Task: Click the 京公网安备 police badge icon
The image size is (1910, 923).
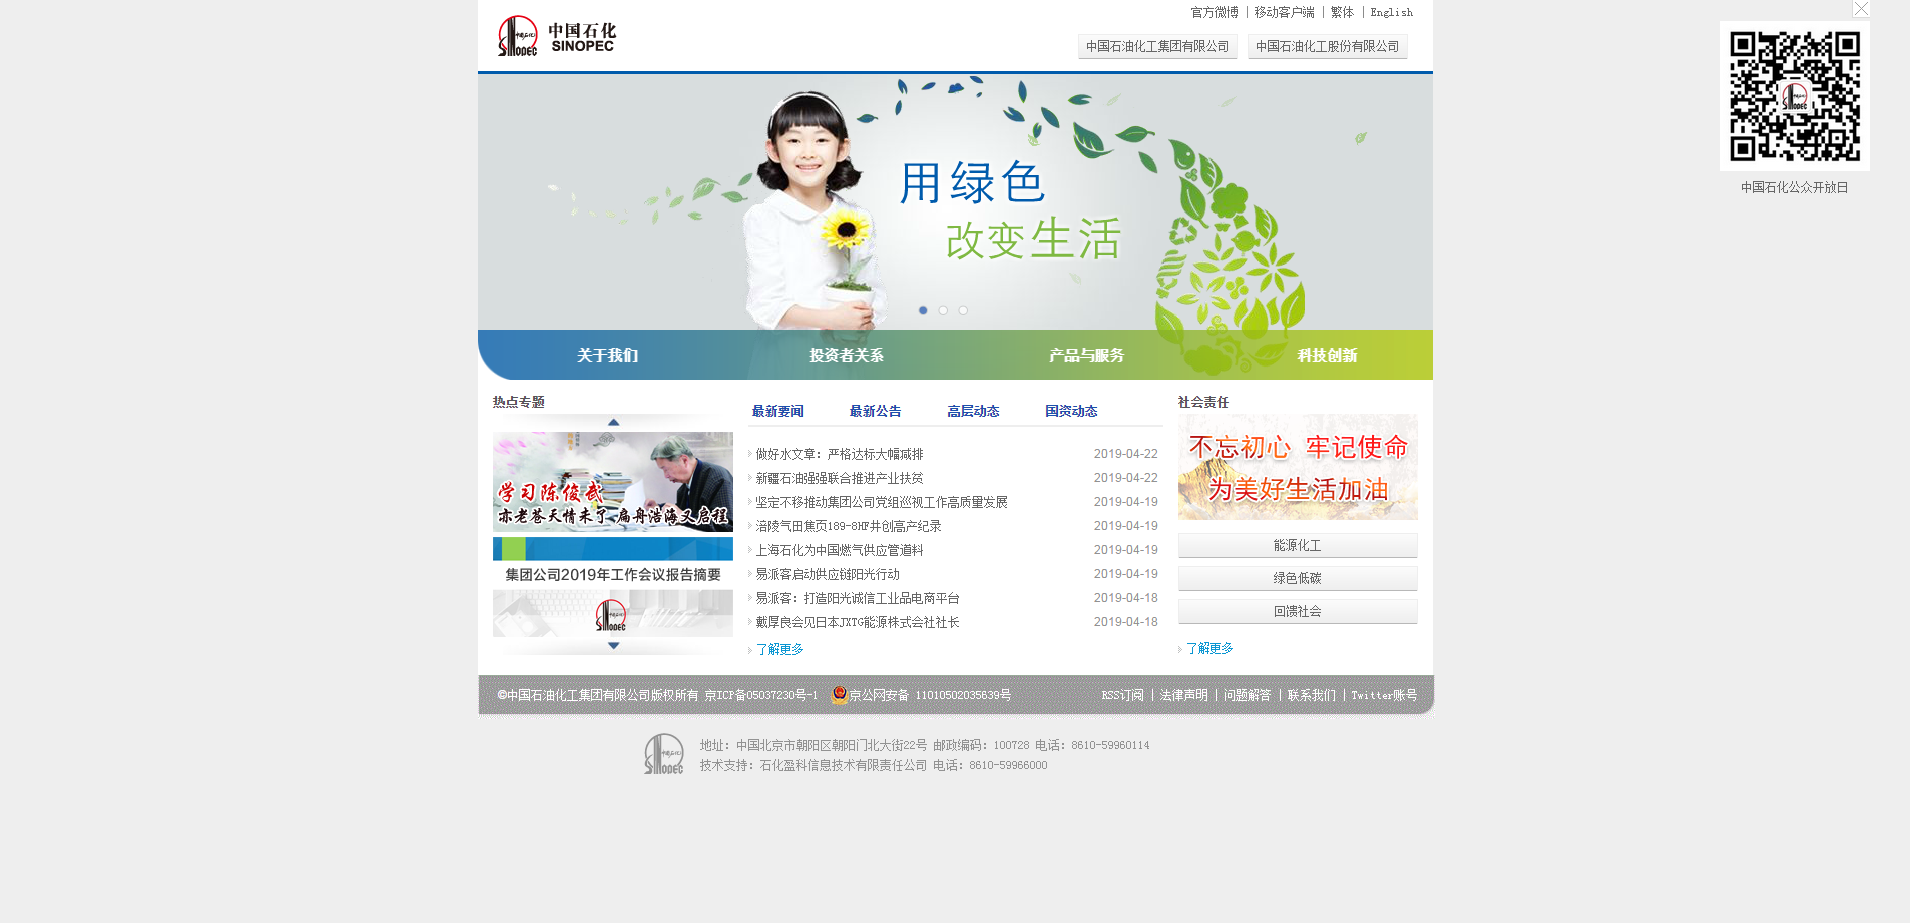Action: pyautogui.click(x=840, y=695)
